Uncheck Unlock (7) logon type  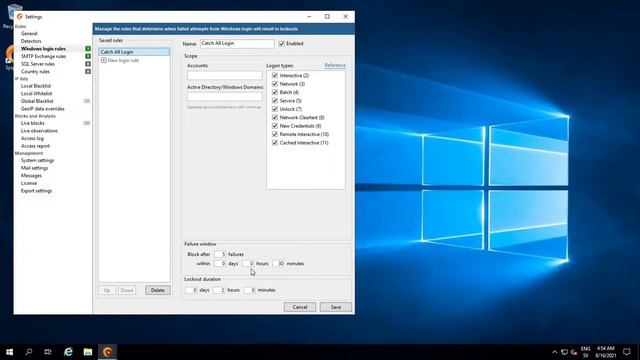tap(275, 109)
